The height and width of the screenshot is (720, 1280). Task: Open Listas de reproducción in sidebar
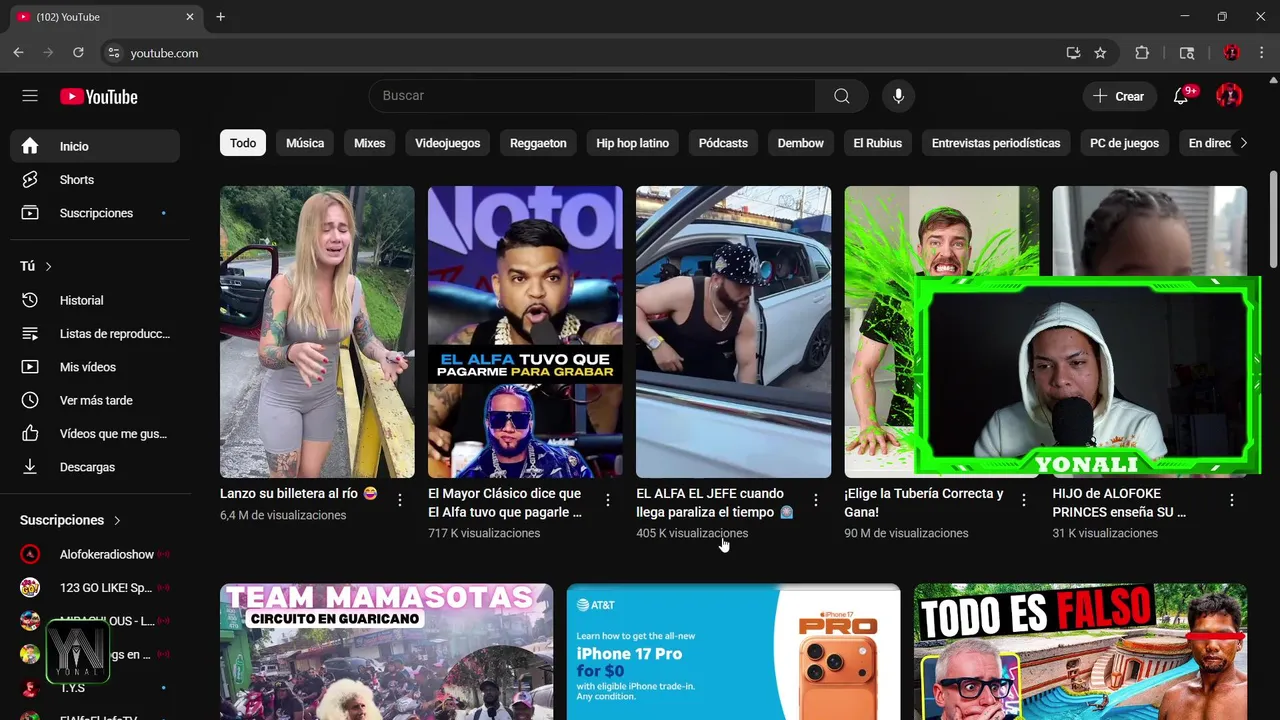95,334
